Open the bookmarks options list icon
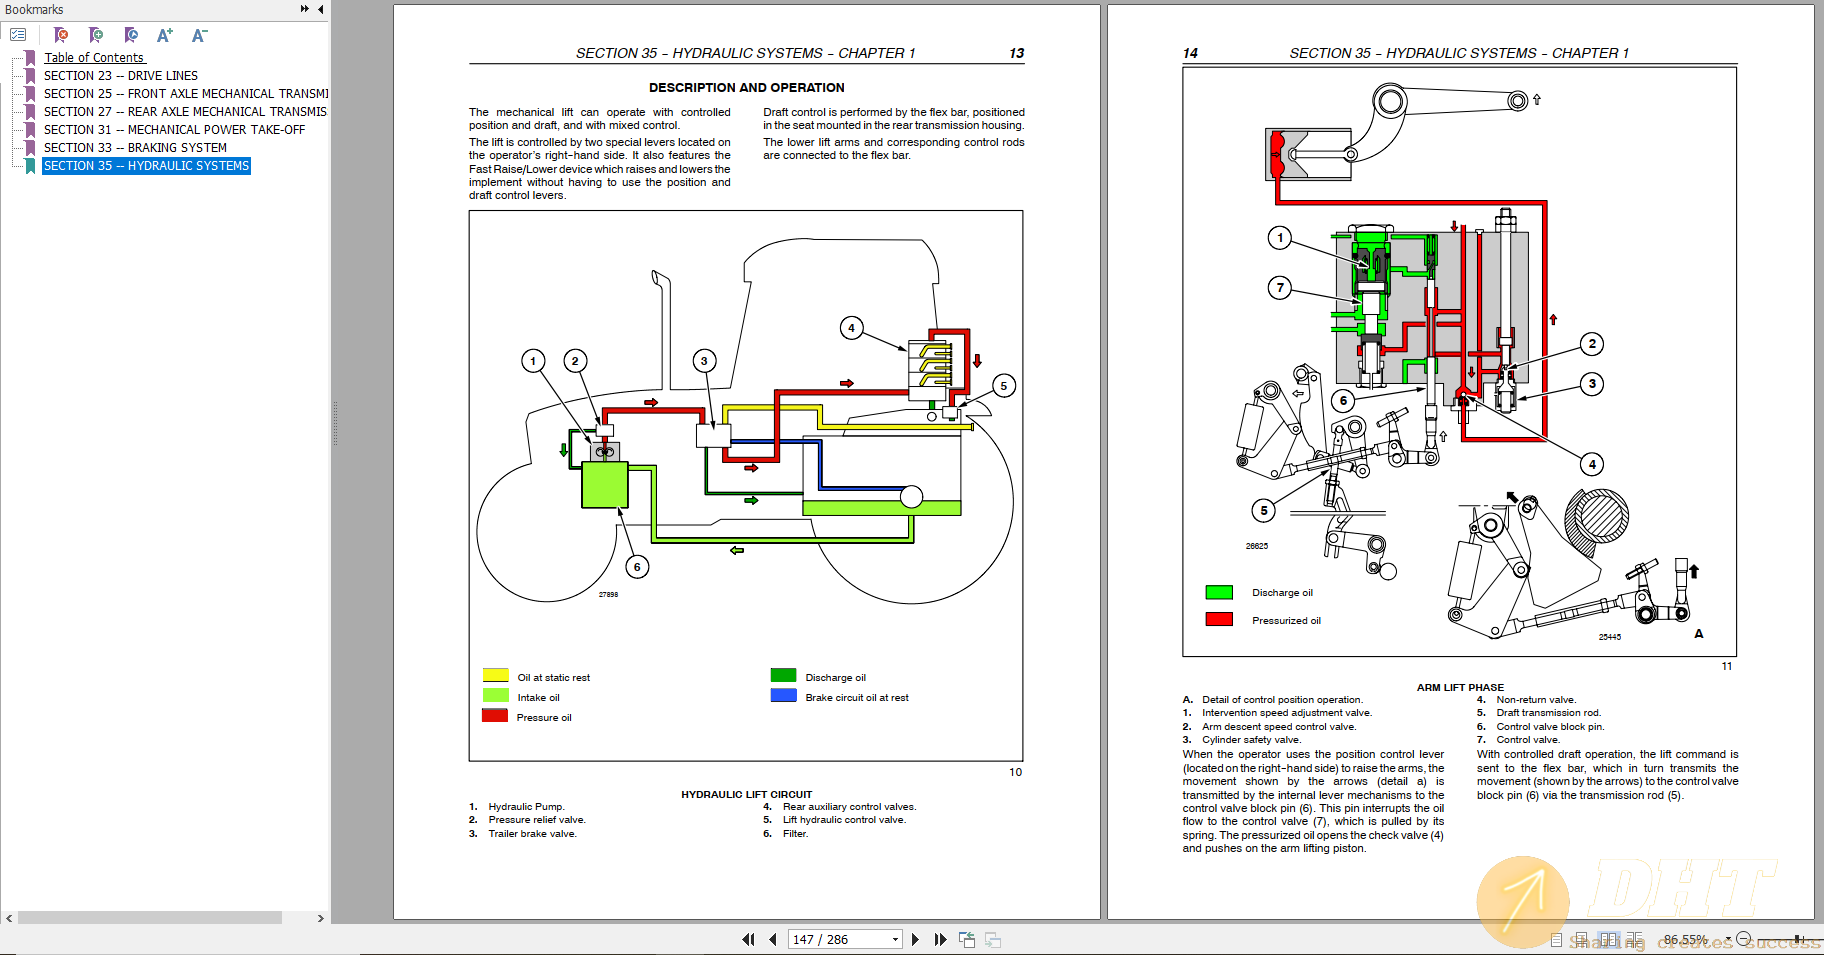The width and height of the screenshot is (1824, 955). 18,35
